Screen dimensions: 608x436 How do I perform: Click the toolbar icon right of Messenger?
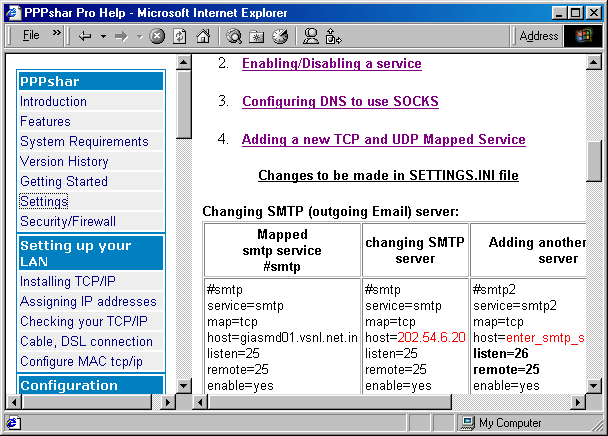(x=333, y=36)
